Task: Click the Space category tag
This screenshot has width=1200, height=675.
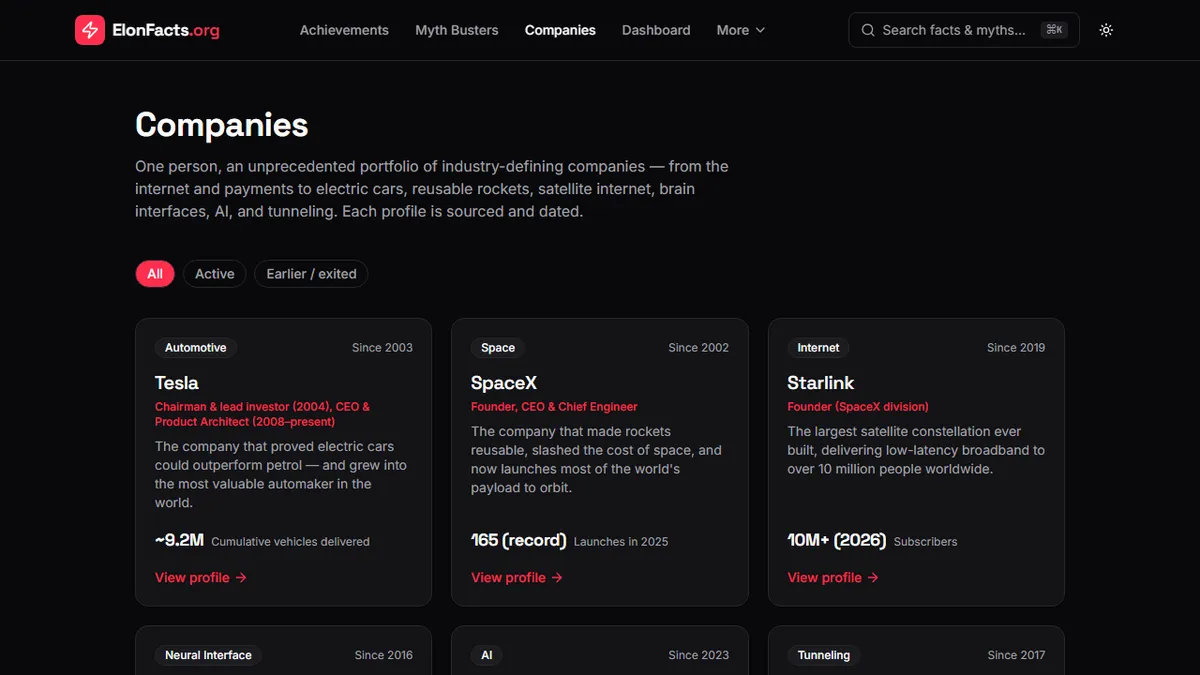Action: click(498, 348)
